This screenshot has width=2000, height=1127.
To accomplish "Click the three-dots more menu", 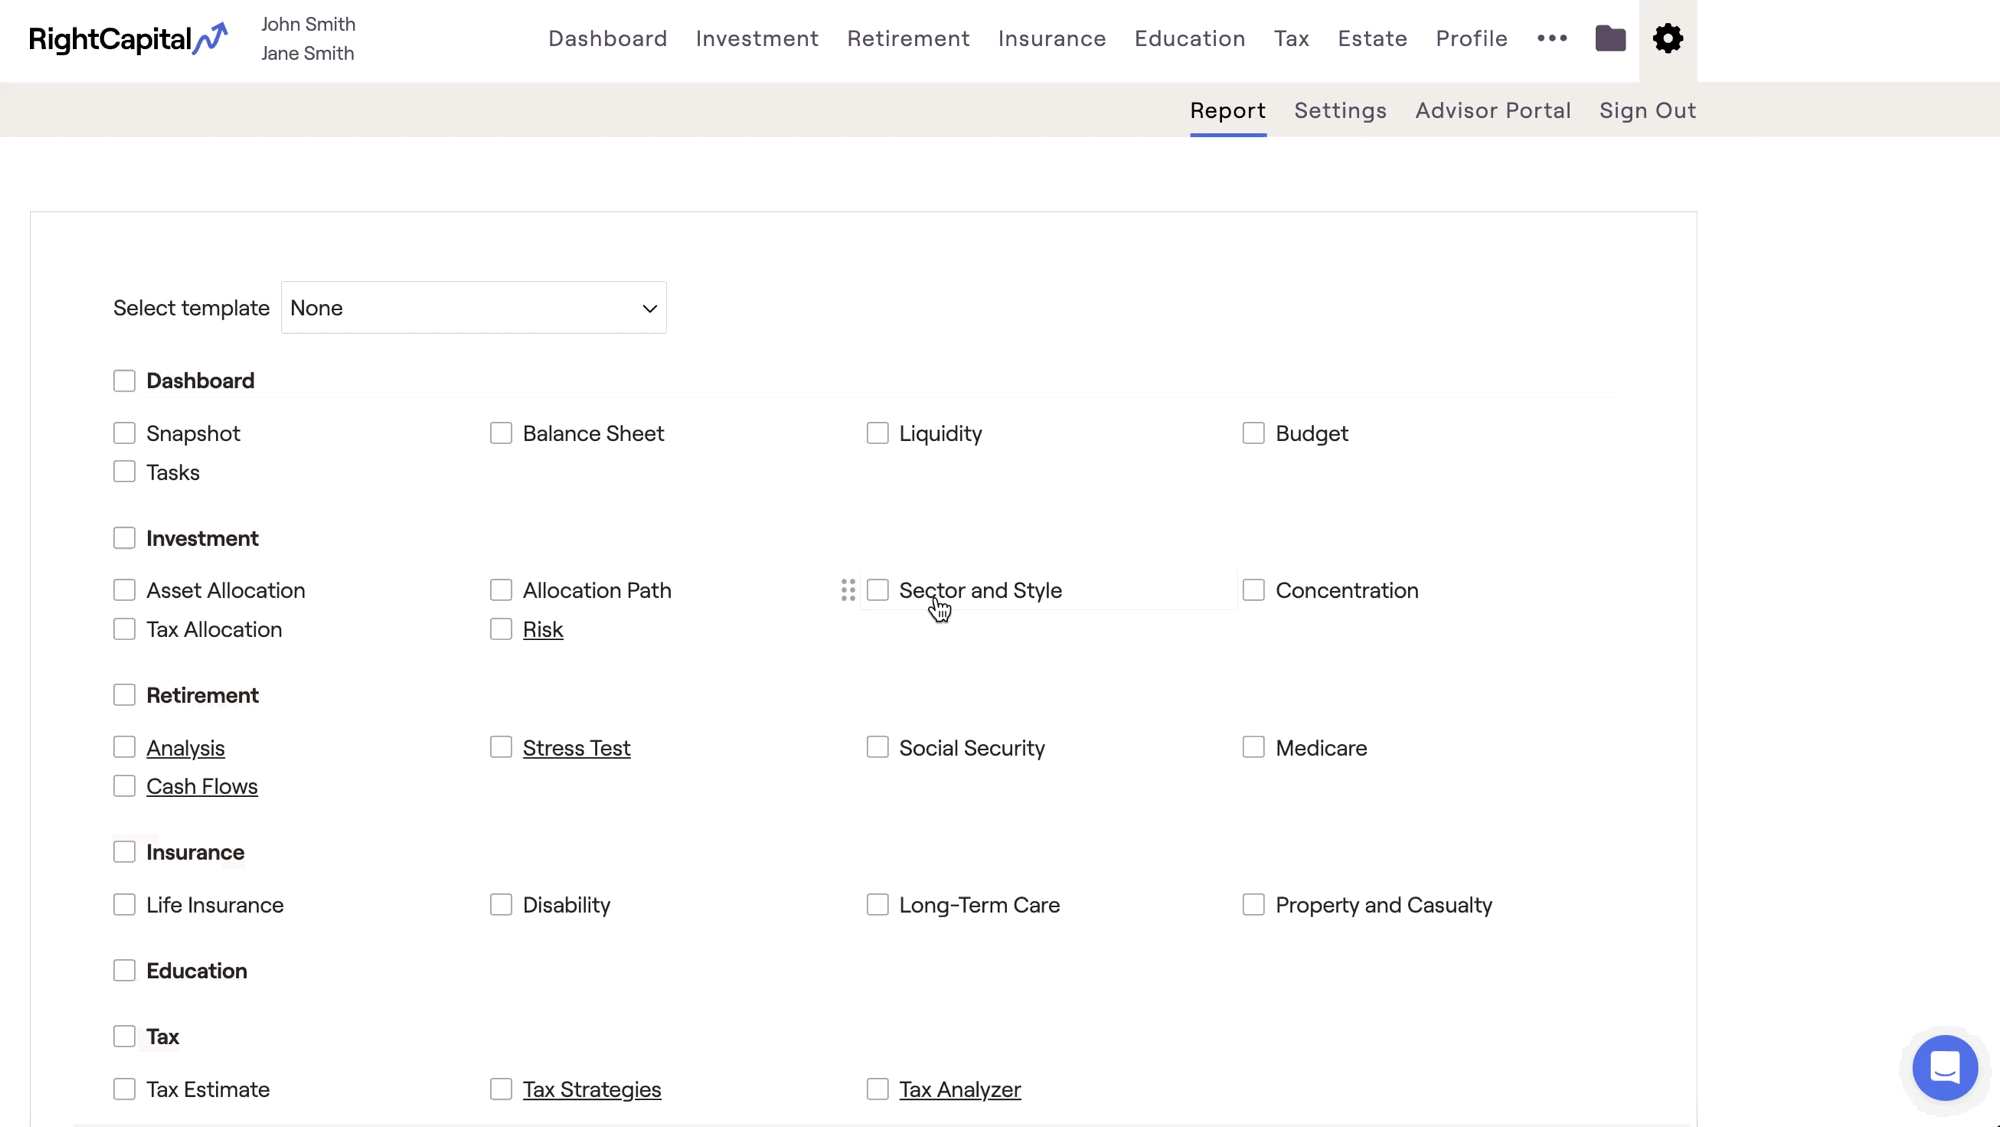I will tap(1552, 39).
